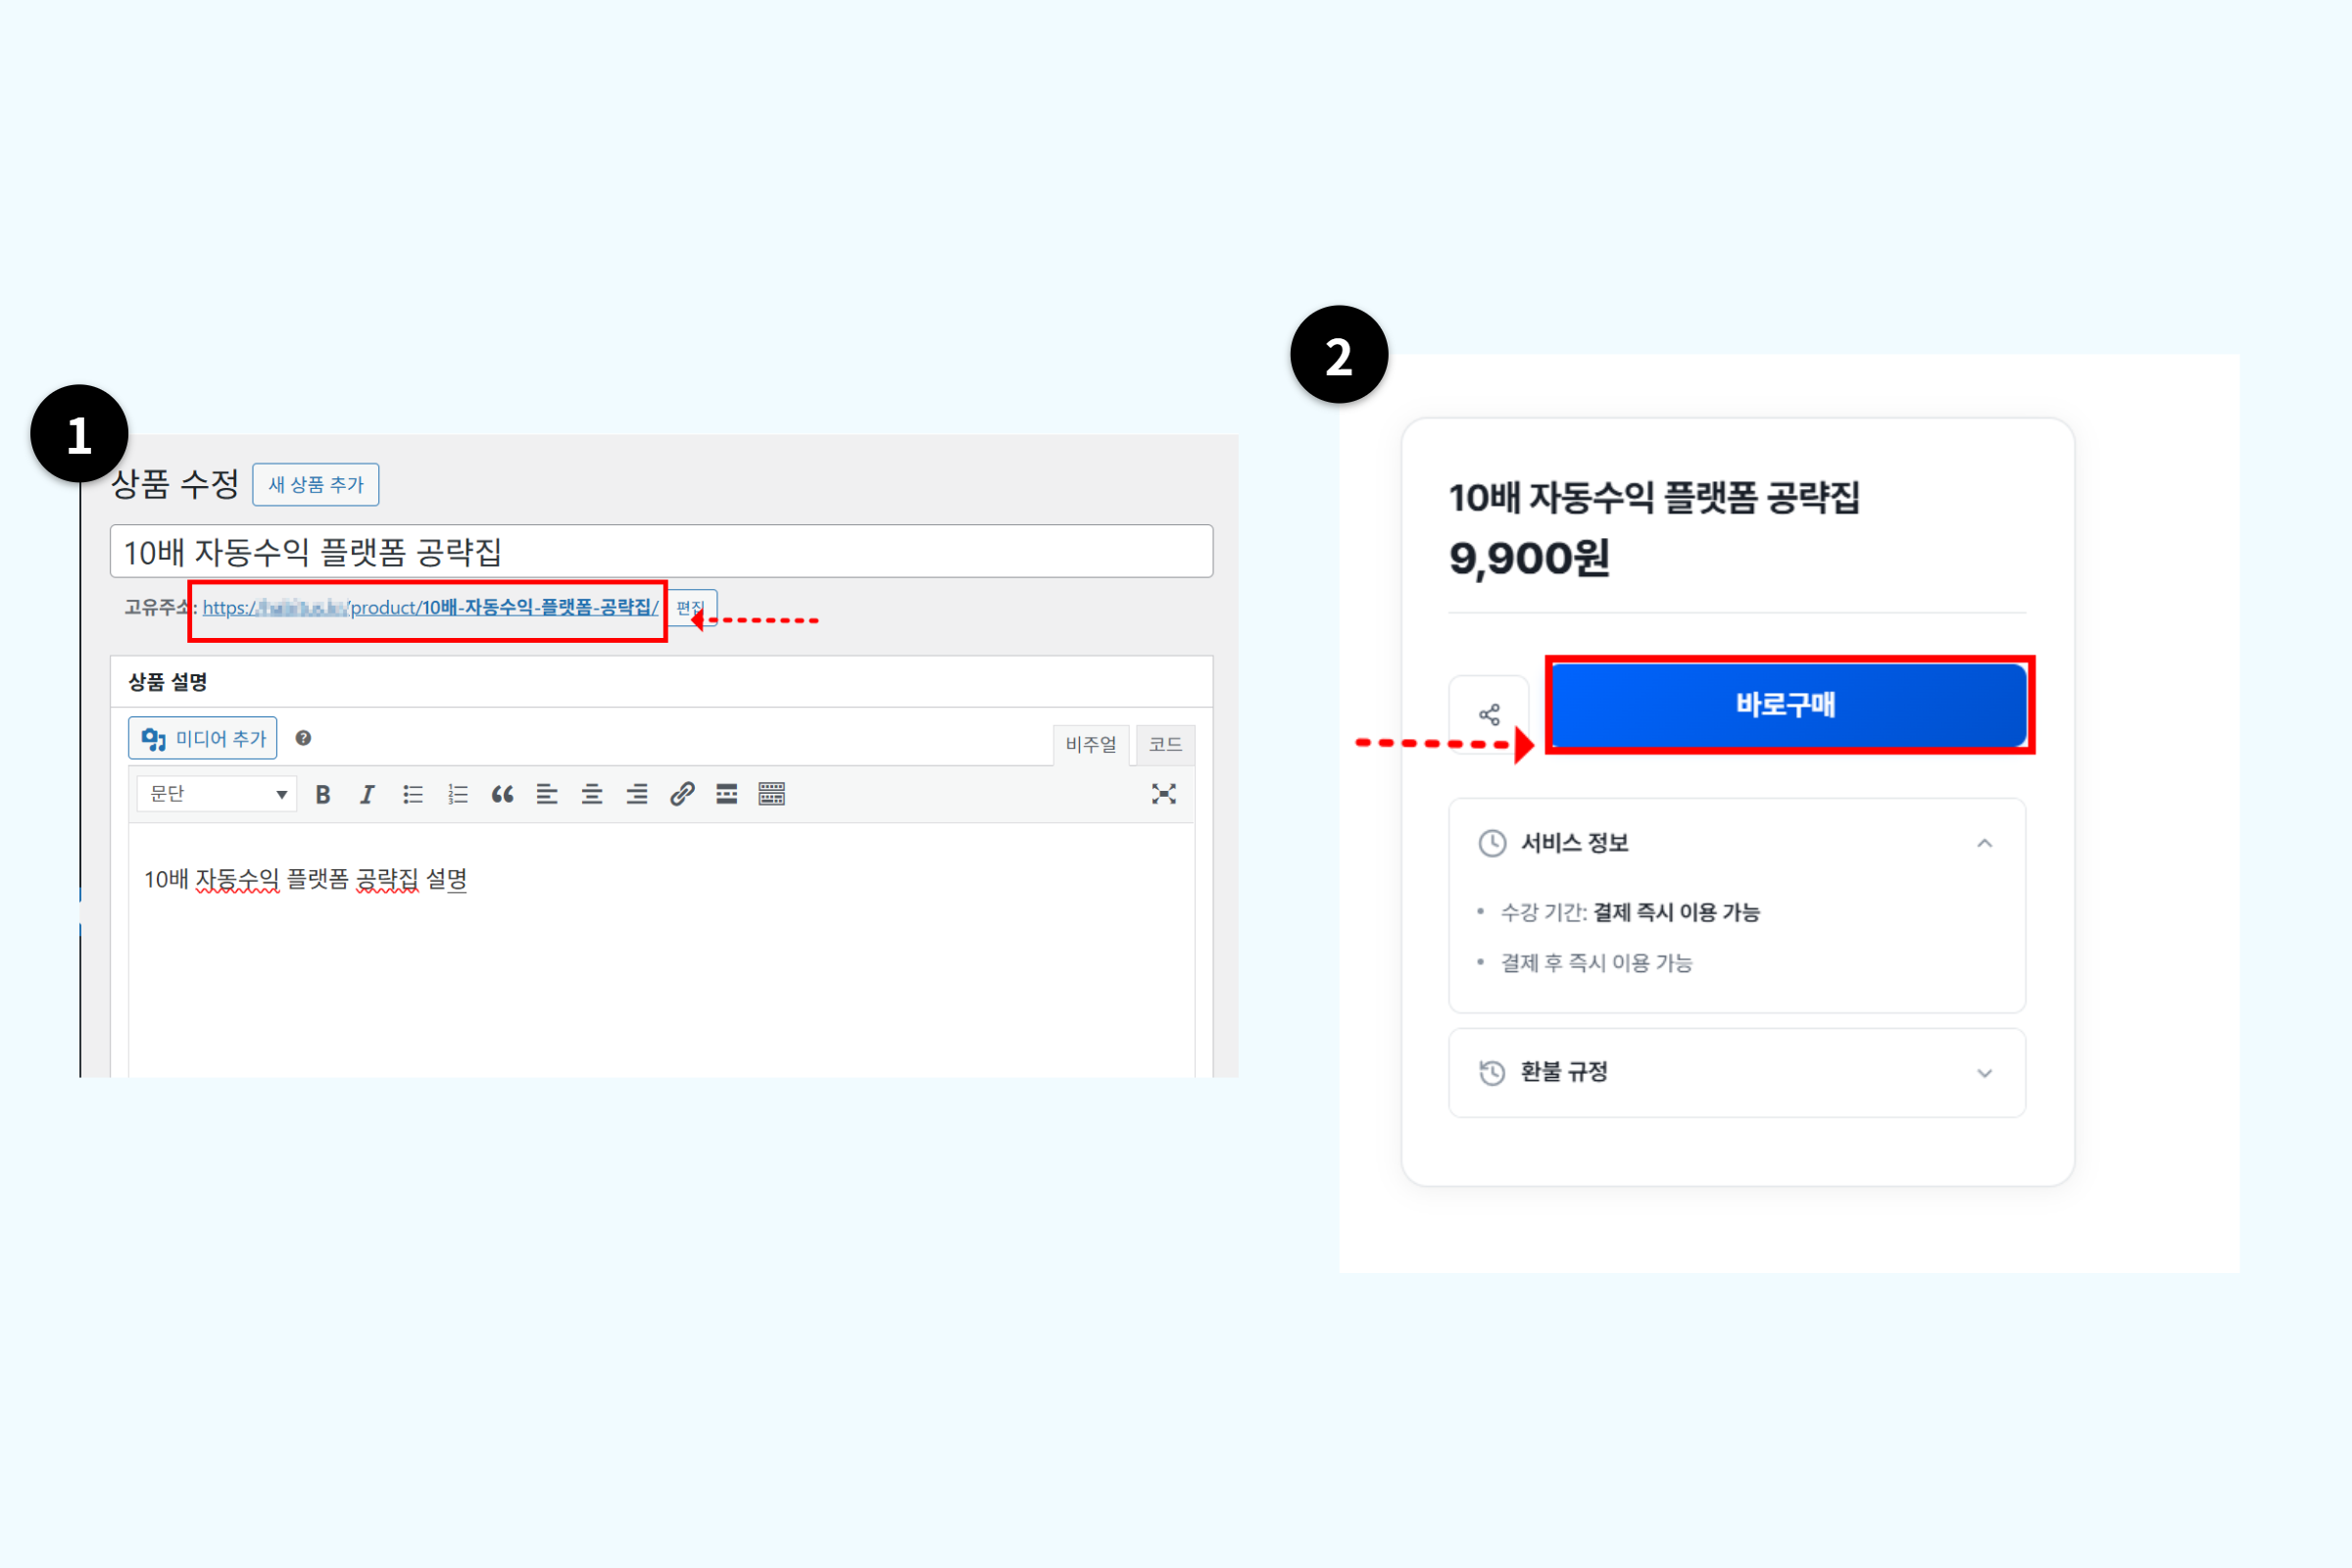Click the share icon beside 바로구매
Image resolution: width=2352 pixels, height=1568 pixels.
click(x=1489, y=715)
